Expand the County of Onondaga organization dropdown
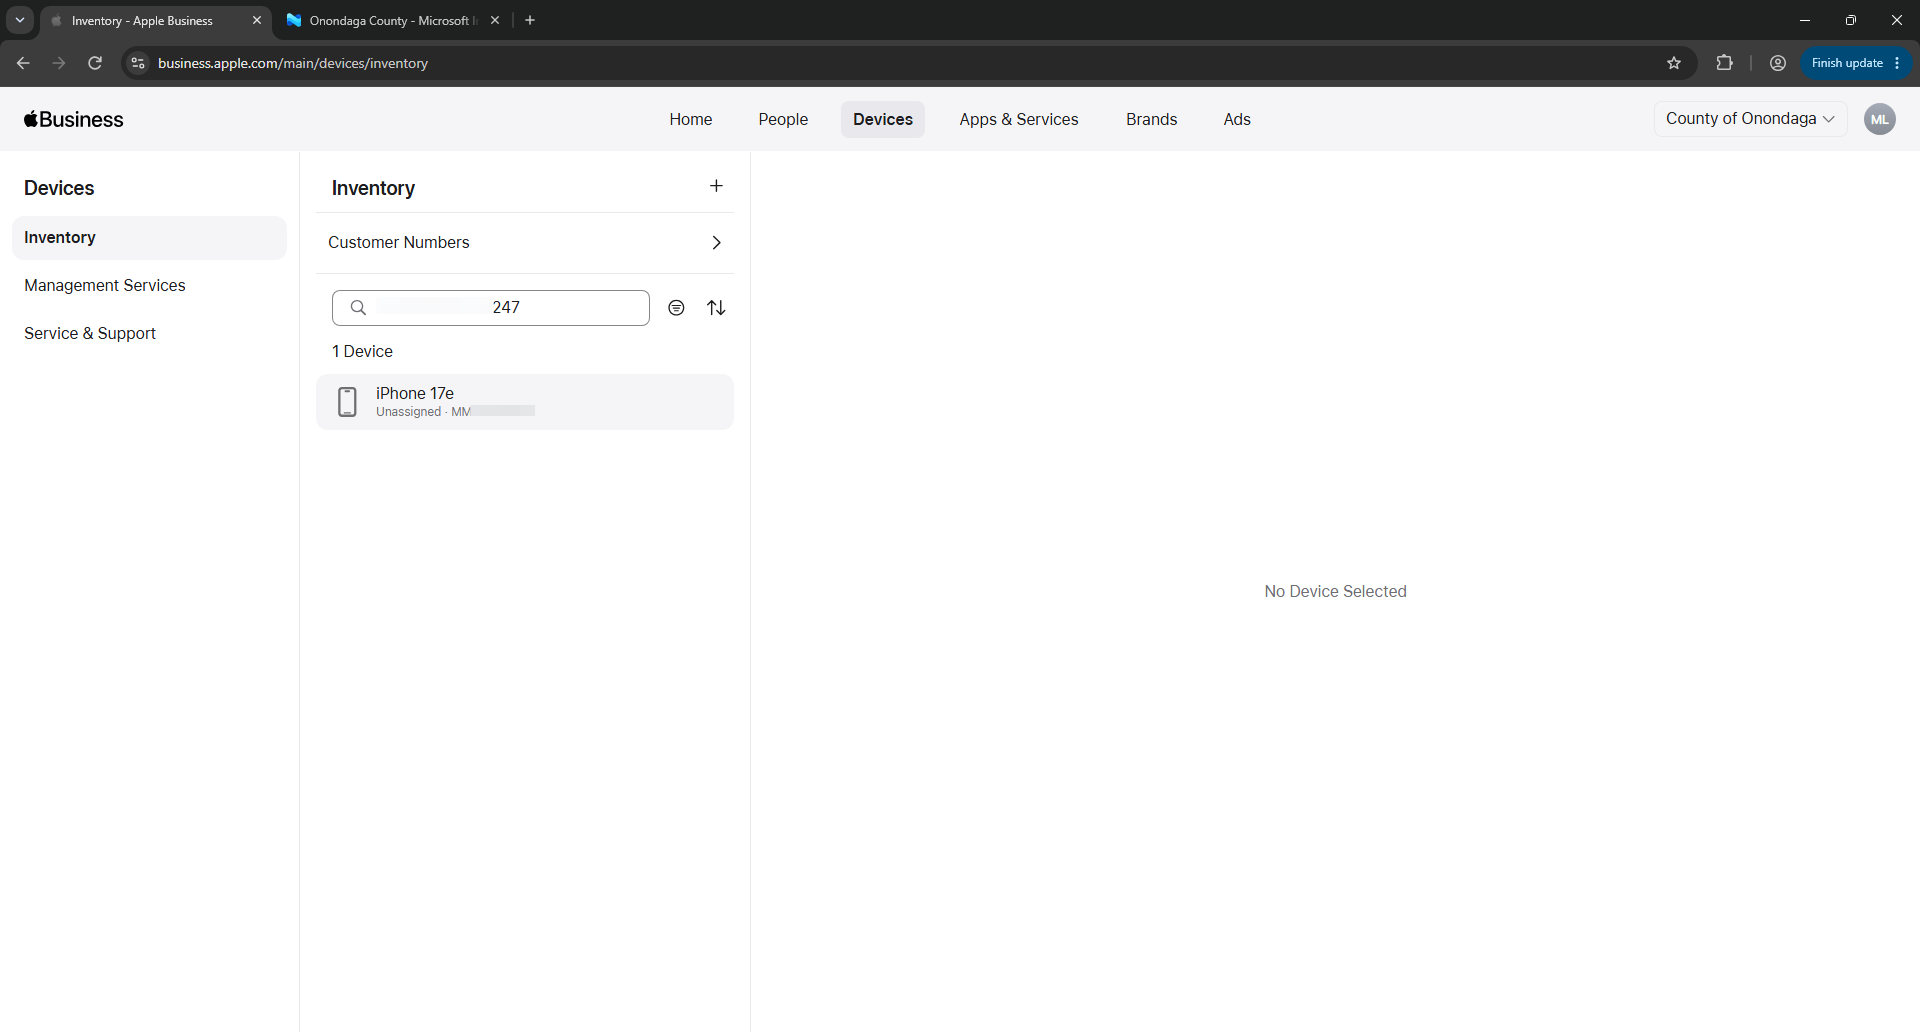 (1750, 119)
